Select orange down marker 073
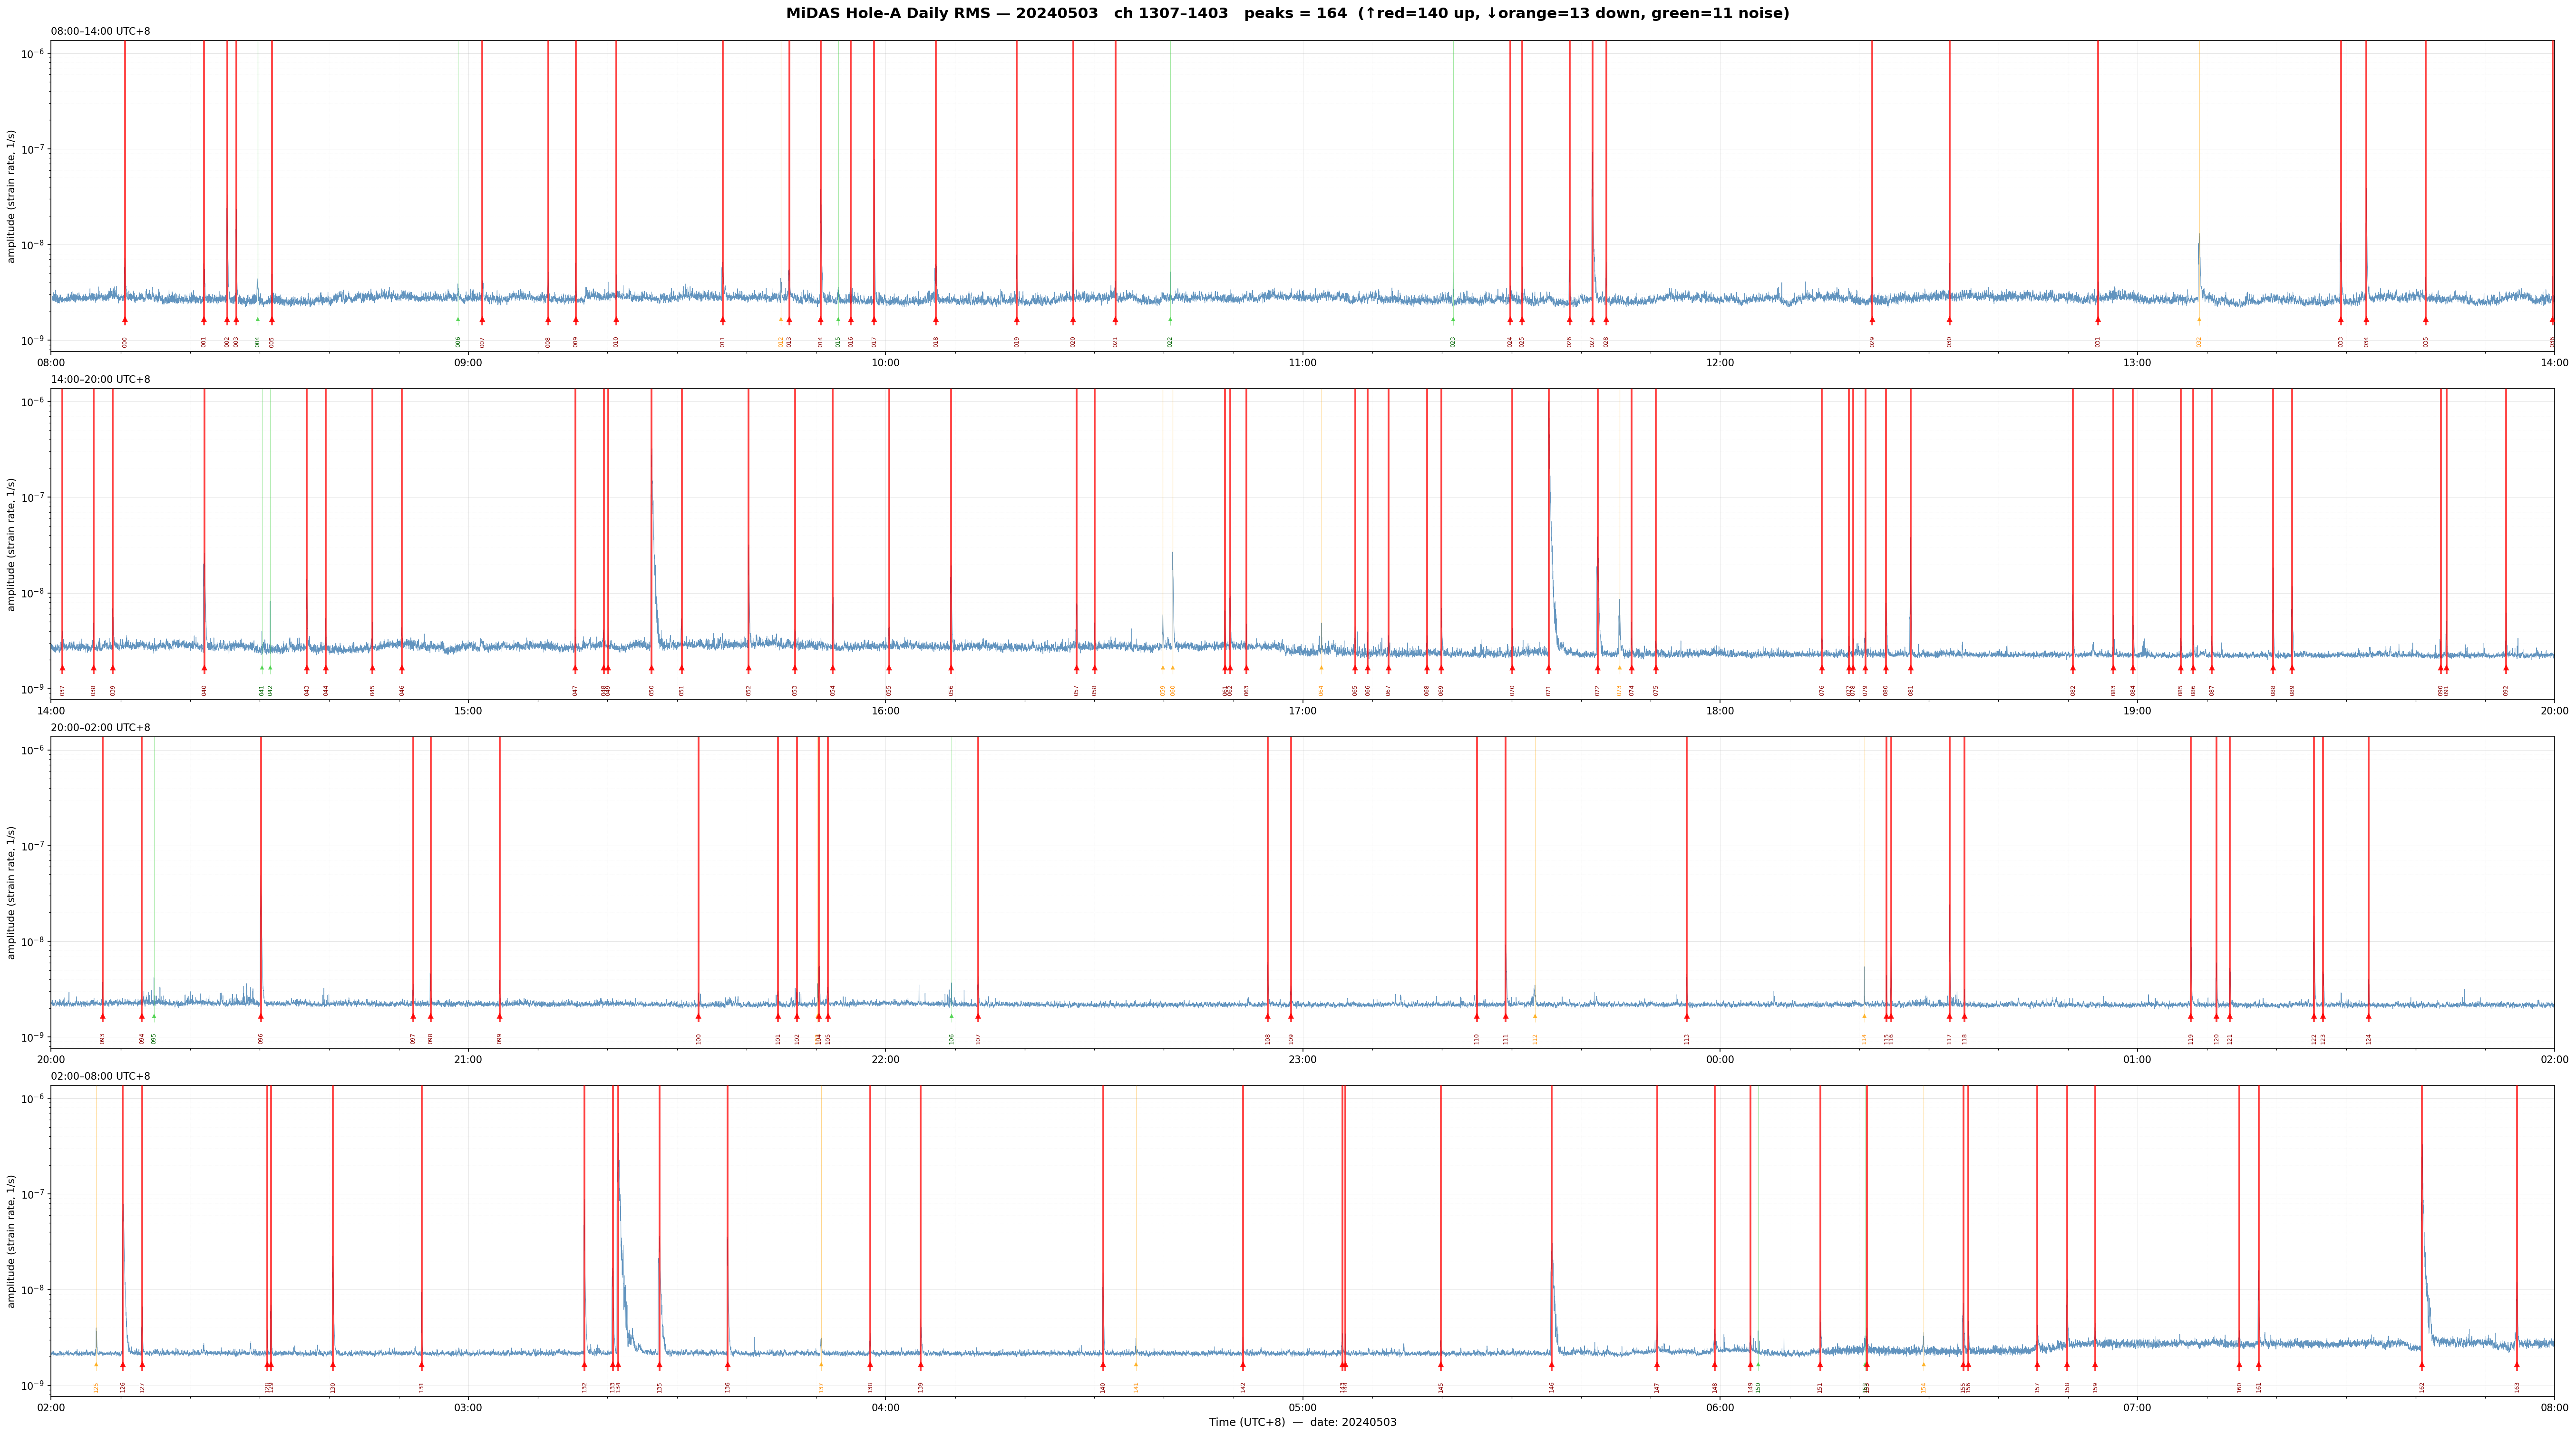Image resolution: width=2576 pixels, height=1435 pixels. [x=1620, y=668]
